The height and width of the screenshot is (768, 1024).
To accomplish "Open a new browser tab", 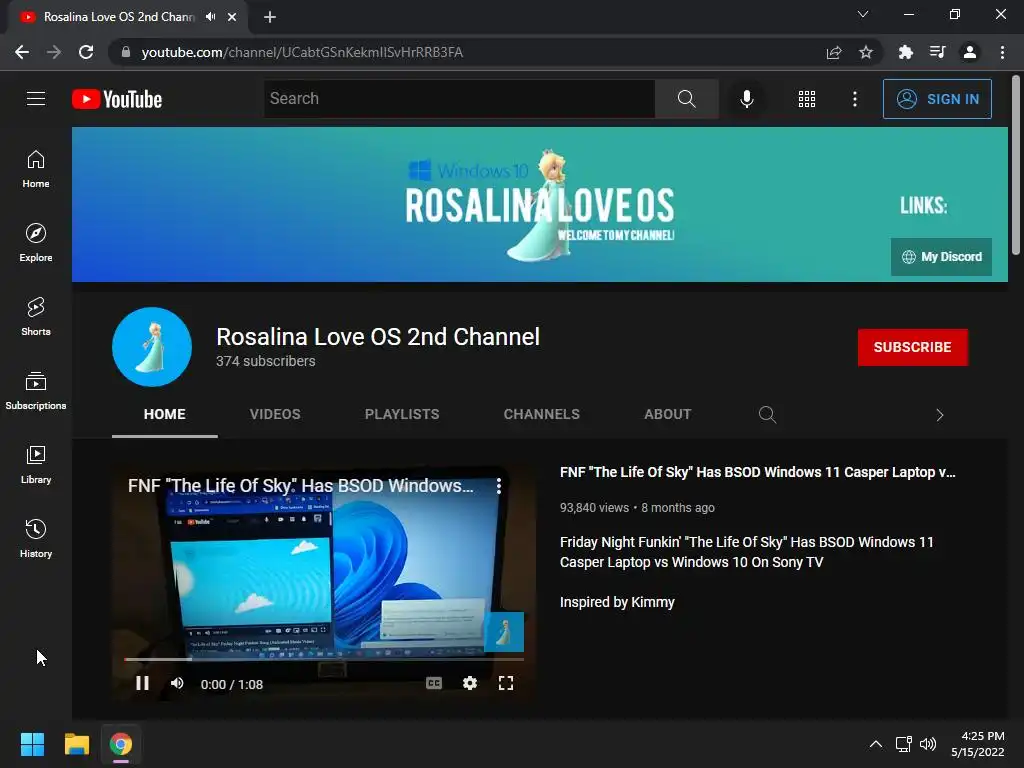I will coord(270,17).
